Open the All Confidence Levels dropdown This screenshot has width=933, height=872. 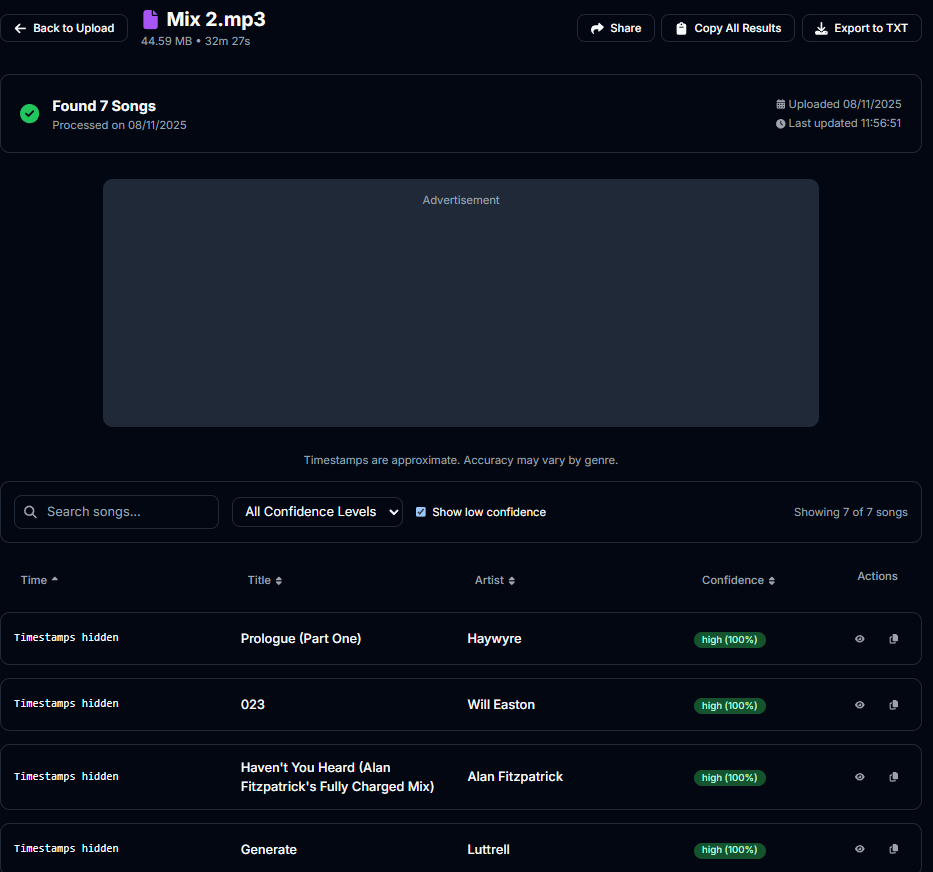(317, 512)
